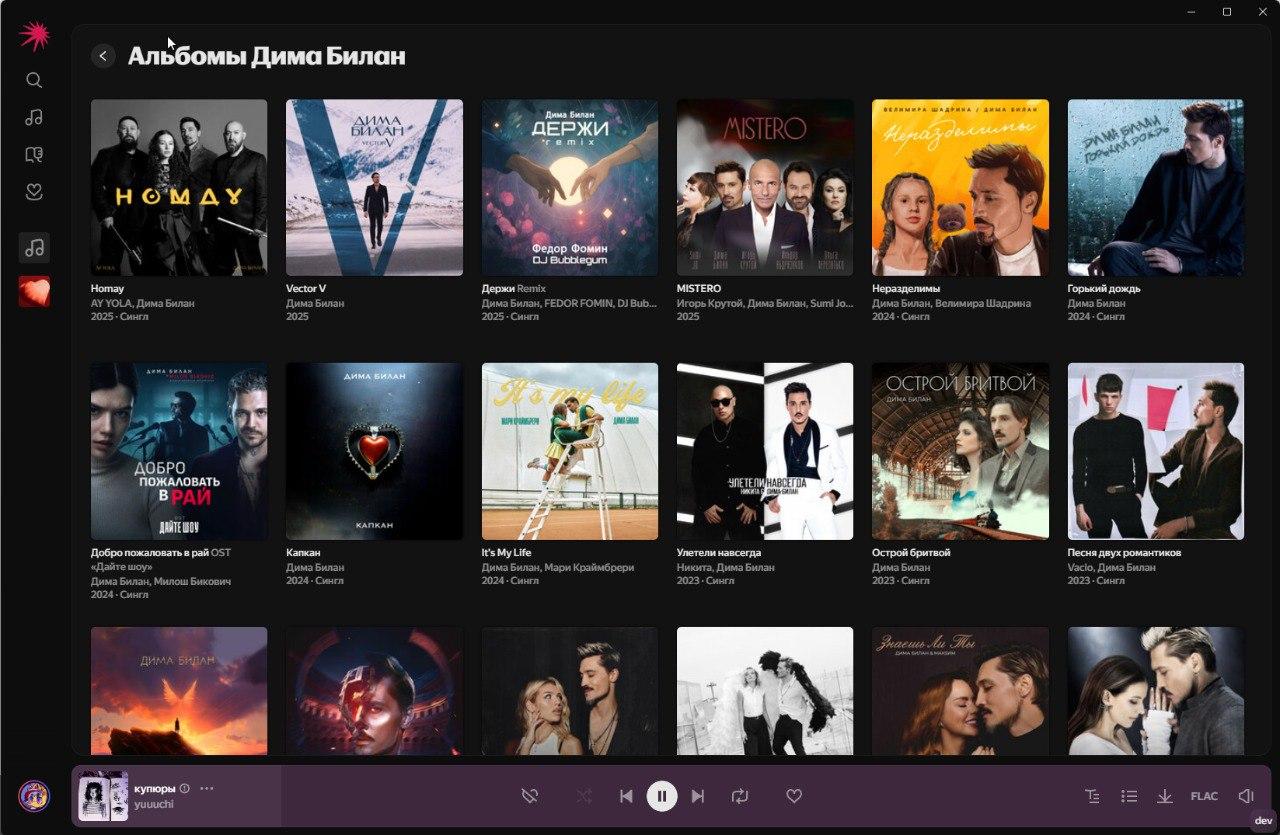Open the heart collection sidebar icon
1280x835 pixels.
coord(34,191)
